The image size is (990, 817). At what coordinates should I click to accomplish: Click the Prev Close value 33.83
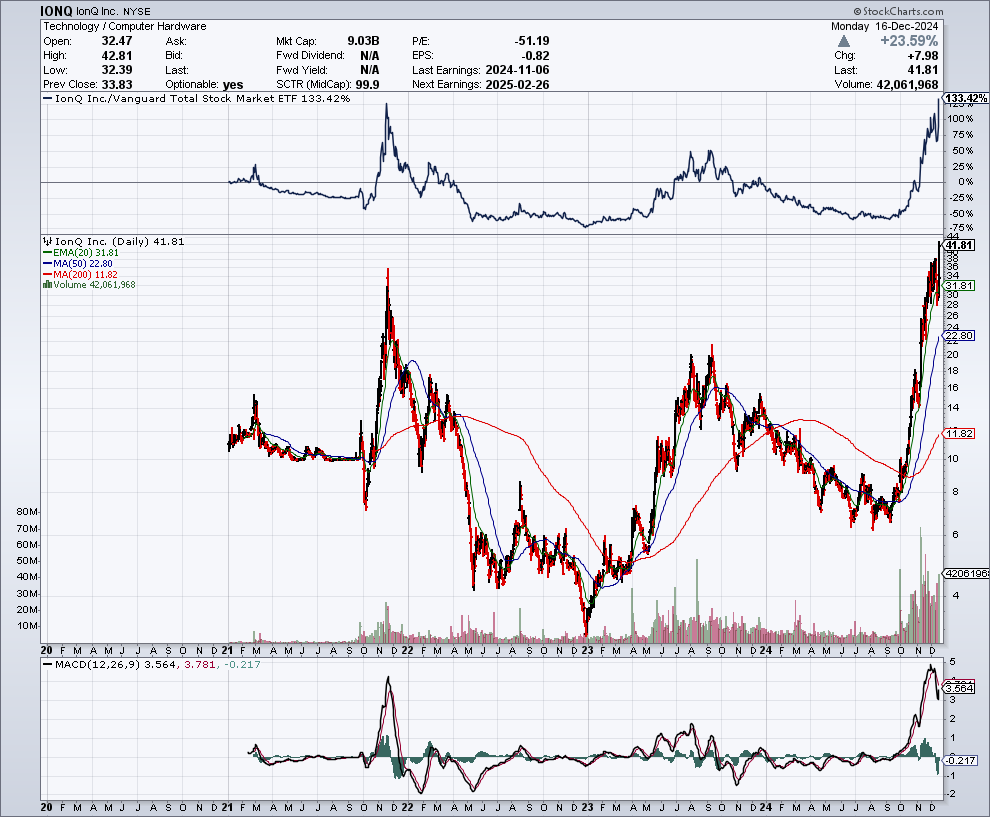[x=117, y=85]
